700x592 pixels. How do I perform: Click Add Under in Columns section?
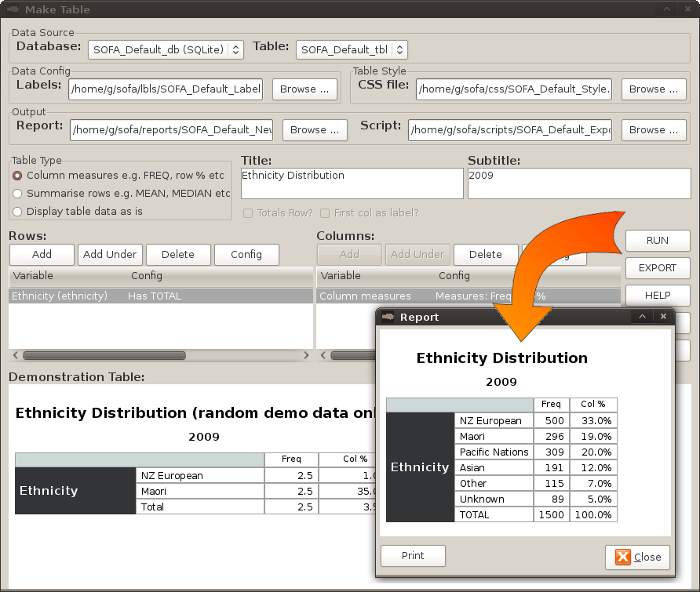(417, 254)
